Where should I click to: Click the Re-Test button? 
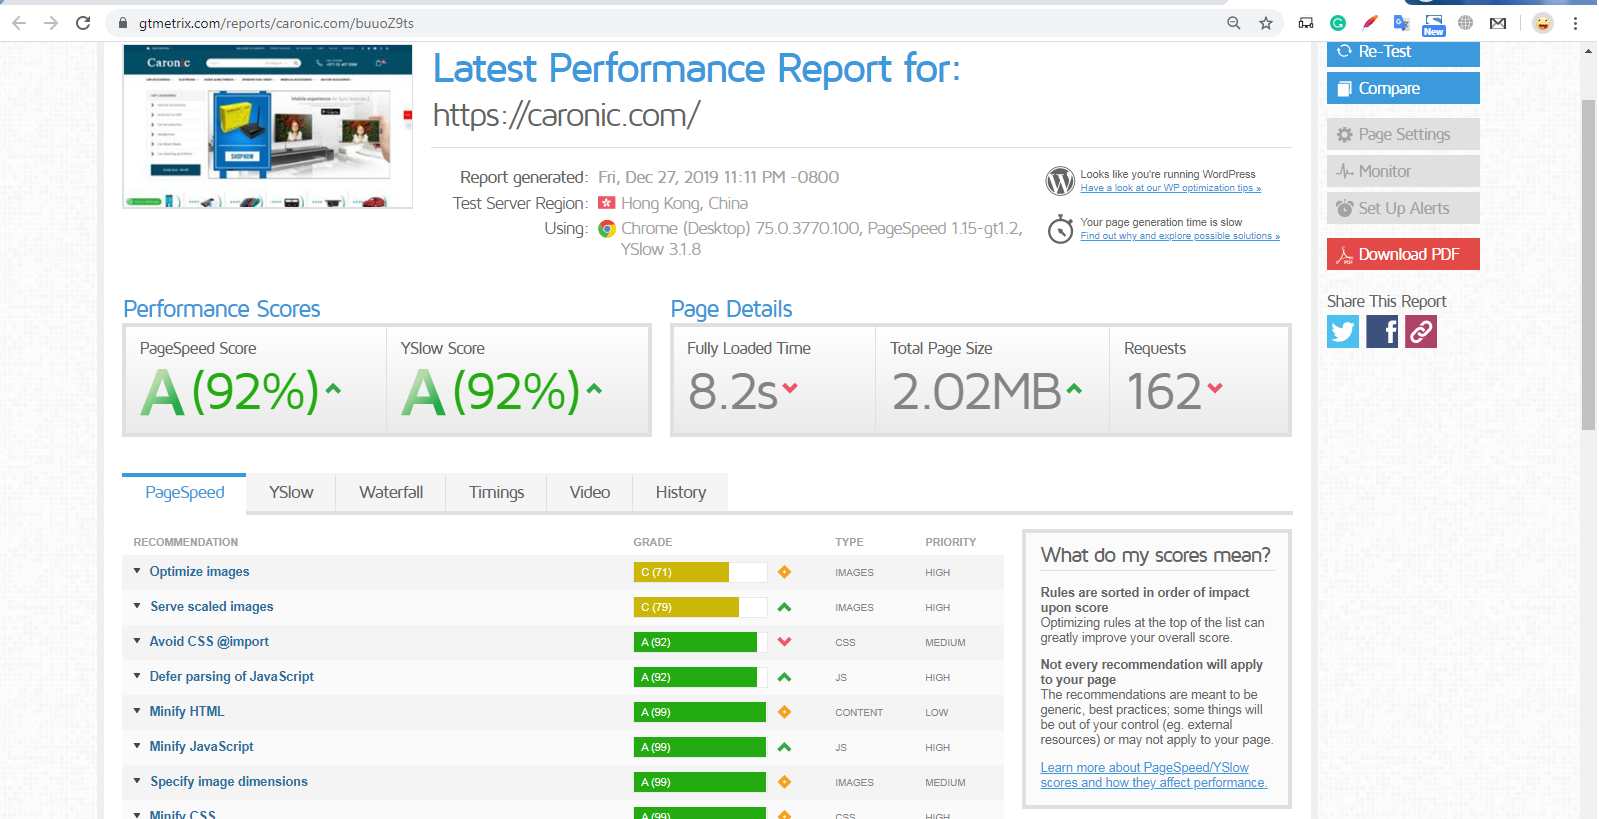(1403, 53)
